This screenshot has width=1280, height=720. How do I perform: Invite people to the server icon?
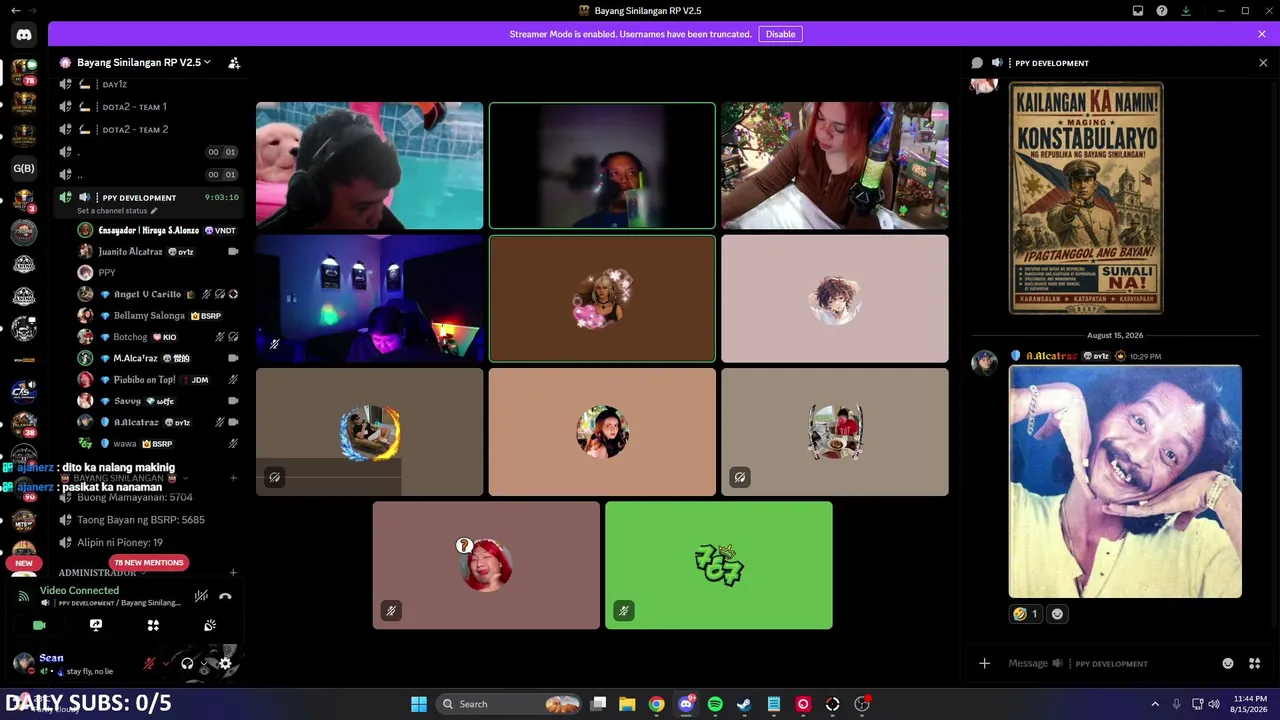pos(234,62)
